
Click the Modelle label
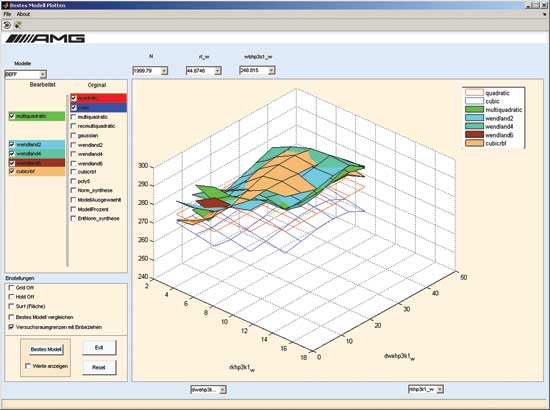23,63
